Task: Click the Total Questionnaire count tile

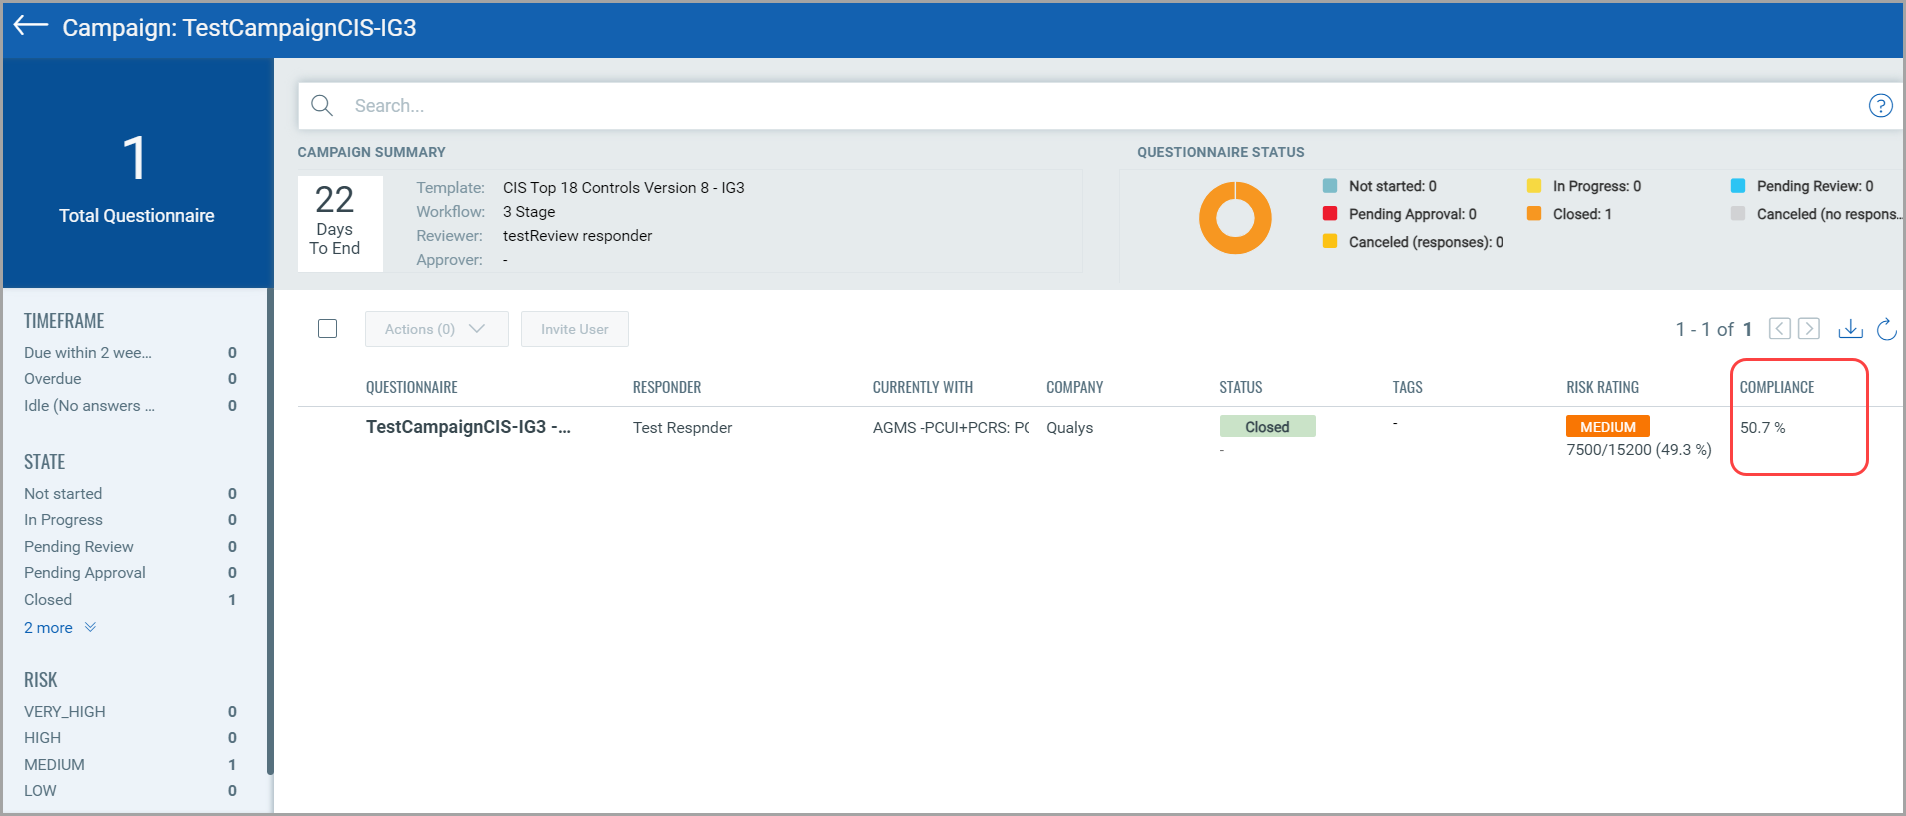Action: click(x=137, y=175)
